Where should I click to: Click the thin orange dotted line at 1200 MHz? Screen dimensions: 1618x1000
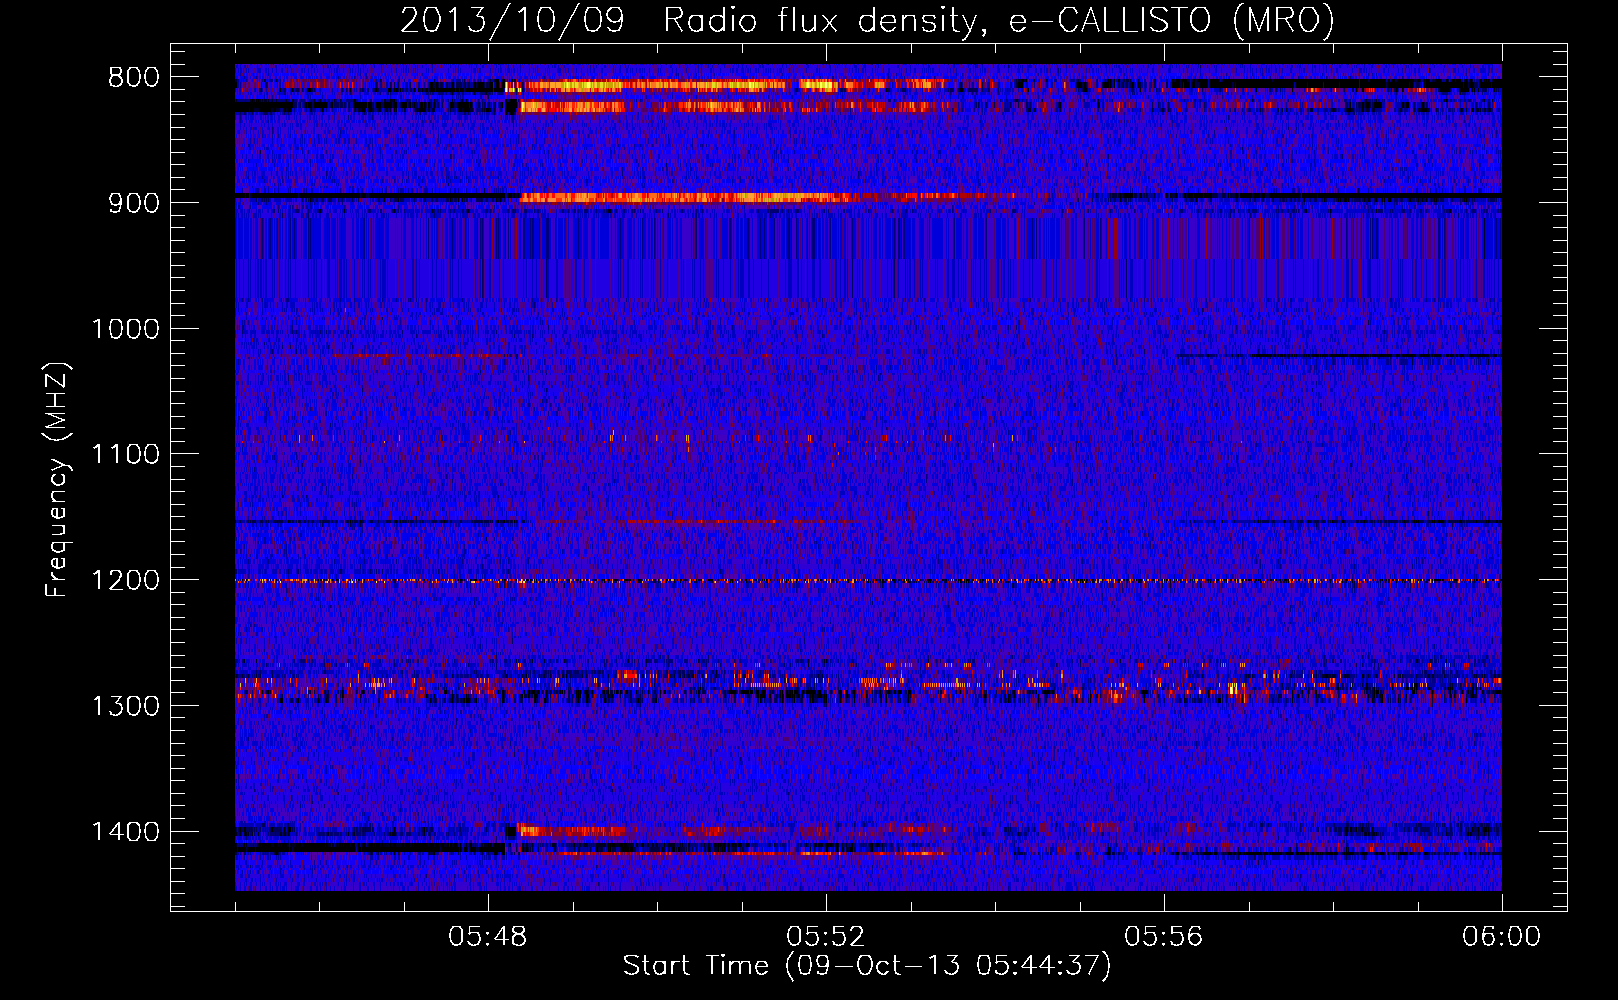(x=868, y=580)
